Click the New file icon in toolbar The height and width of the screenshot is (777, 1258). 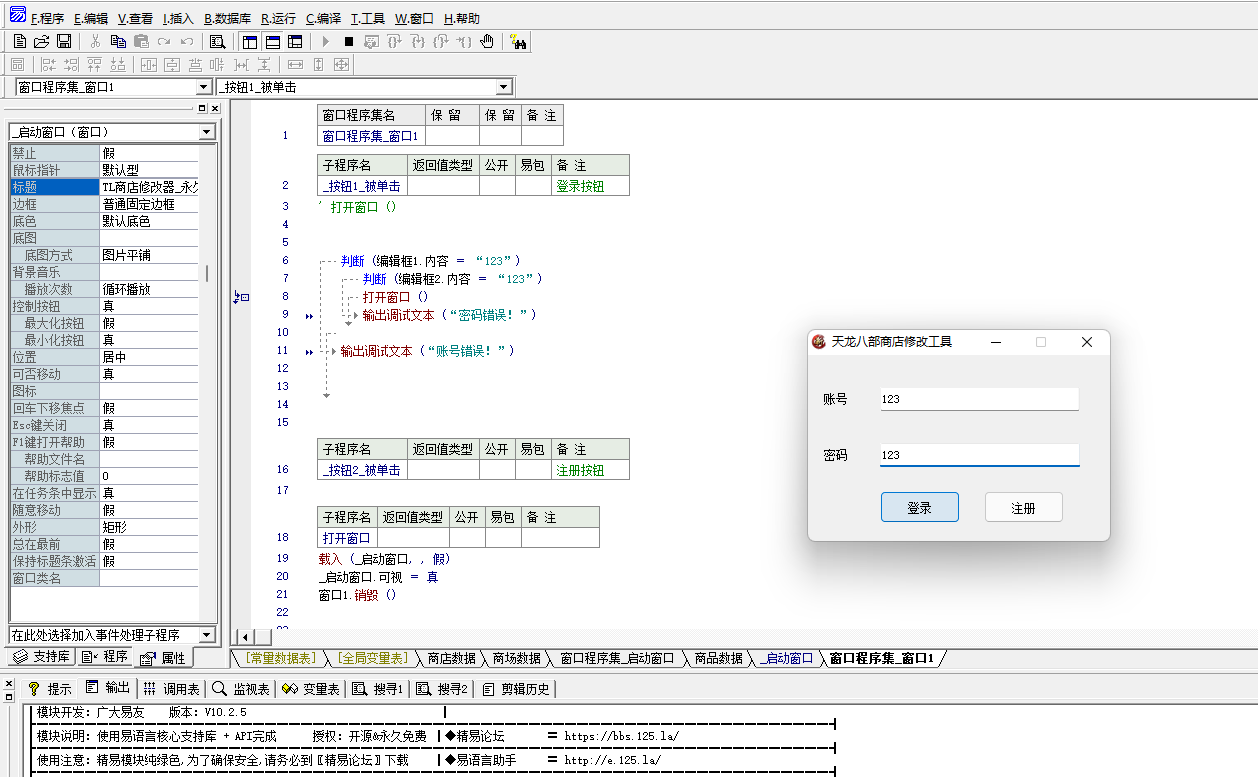pyautogui.click(x=19, y=41)
